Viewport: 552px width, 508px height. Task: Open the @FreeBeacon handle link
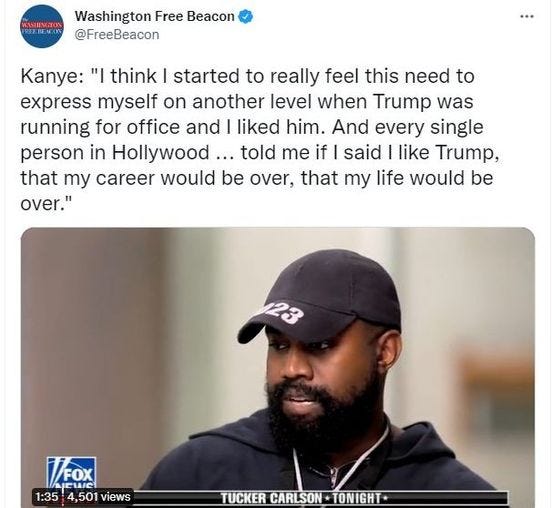(117, 35)
